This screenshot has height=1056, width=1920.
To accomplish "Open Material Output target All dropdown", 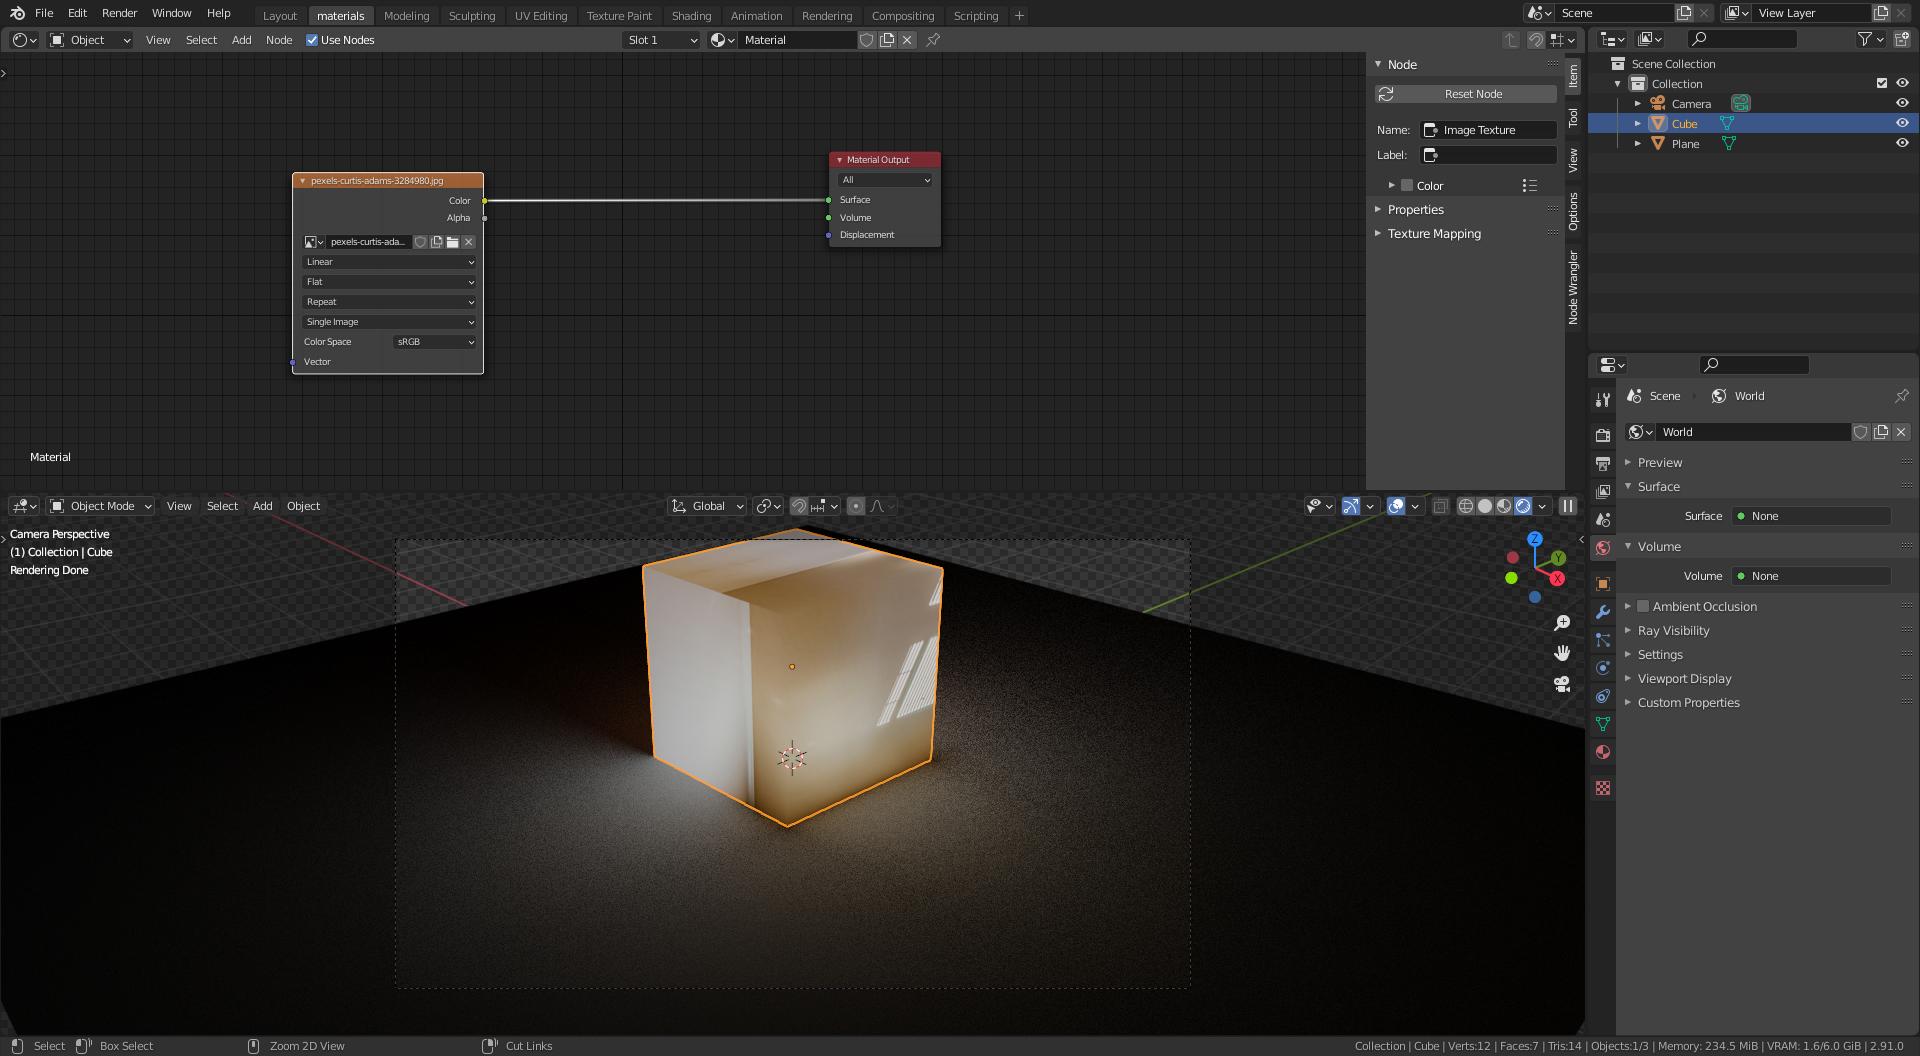I will pyautogui.click(x=885, y=180).
